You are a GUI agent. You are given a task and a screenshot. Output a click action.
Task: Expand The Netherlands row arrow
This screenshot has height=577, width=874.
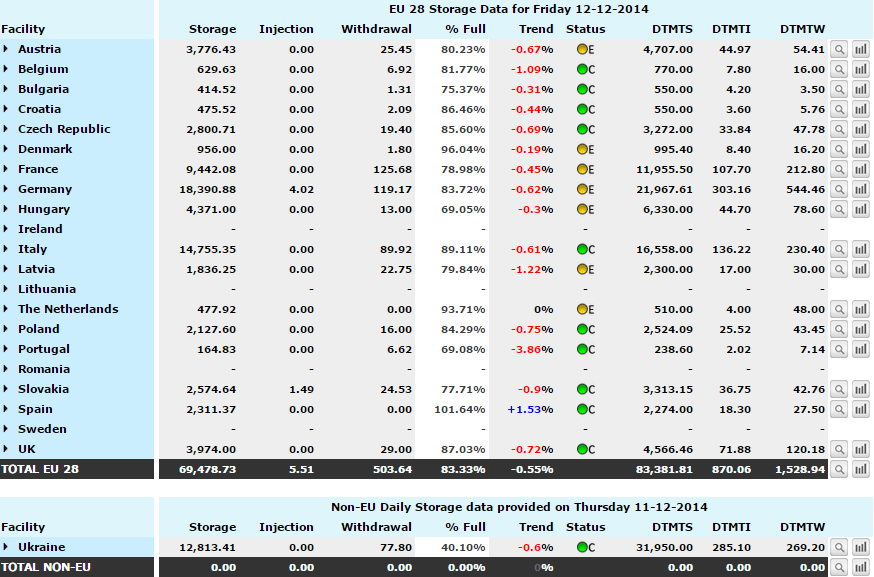coord(6,309)
